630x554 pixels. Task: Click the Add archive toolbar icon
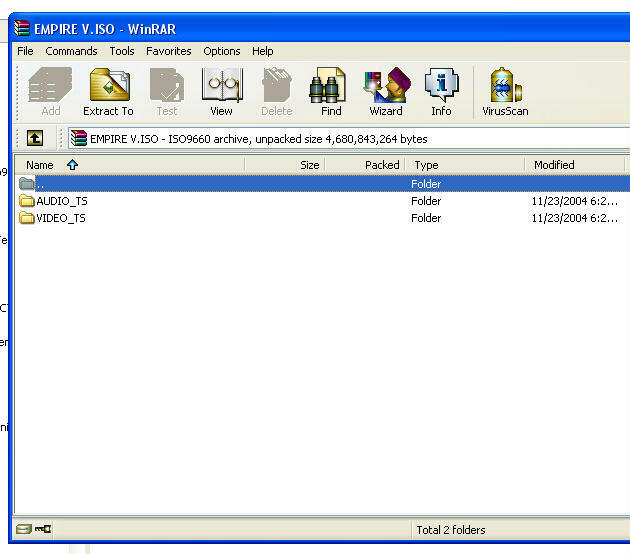coord(51,85)
